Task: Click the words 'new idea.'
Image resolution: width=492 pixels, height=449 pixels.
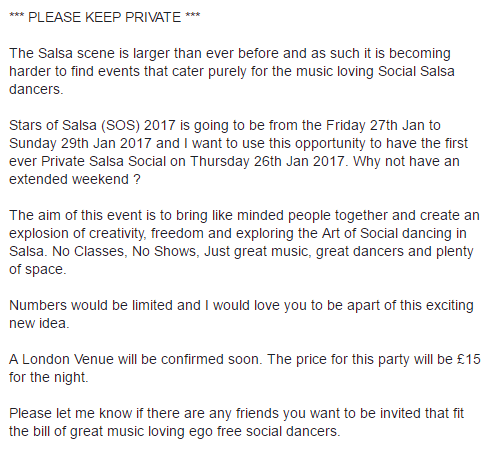Action: point(39,323)
